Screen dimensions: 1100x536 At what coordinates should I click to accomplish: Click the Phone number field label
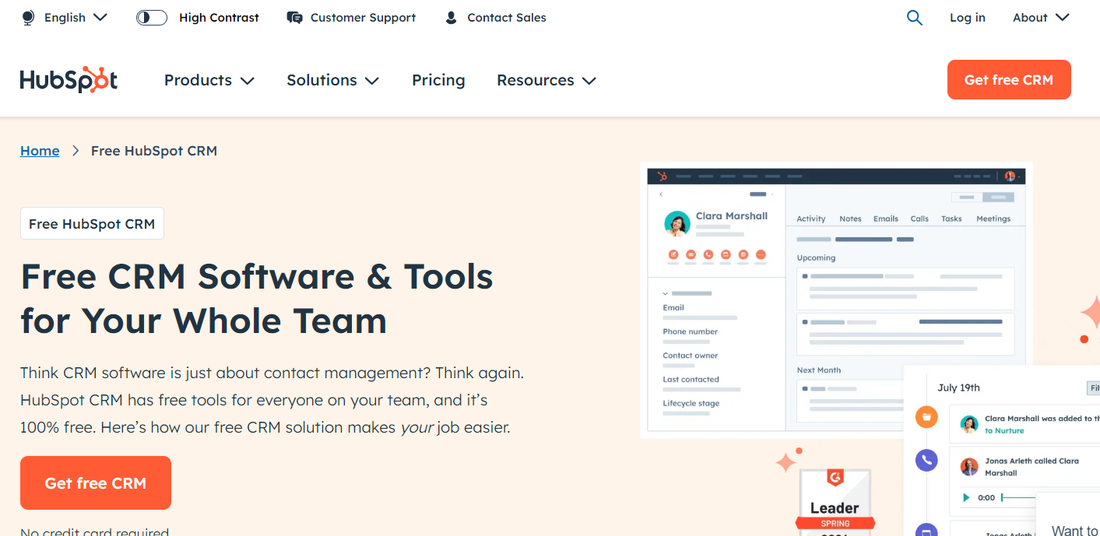coord(690,331)
